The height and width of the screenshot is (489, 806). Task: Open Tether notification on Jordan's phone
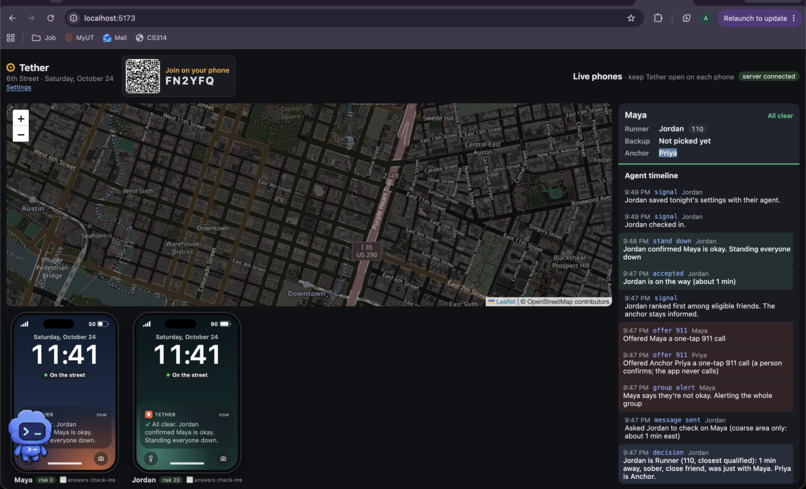187,427
